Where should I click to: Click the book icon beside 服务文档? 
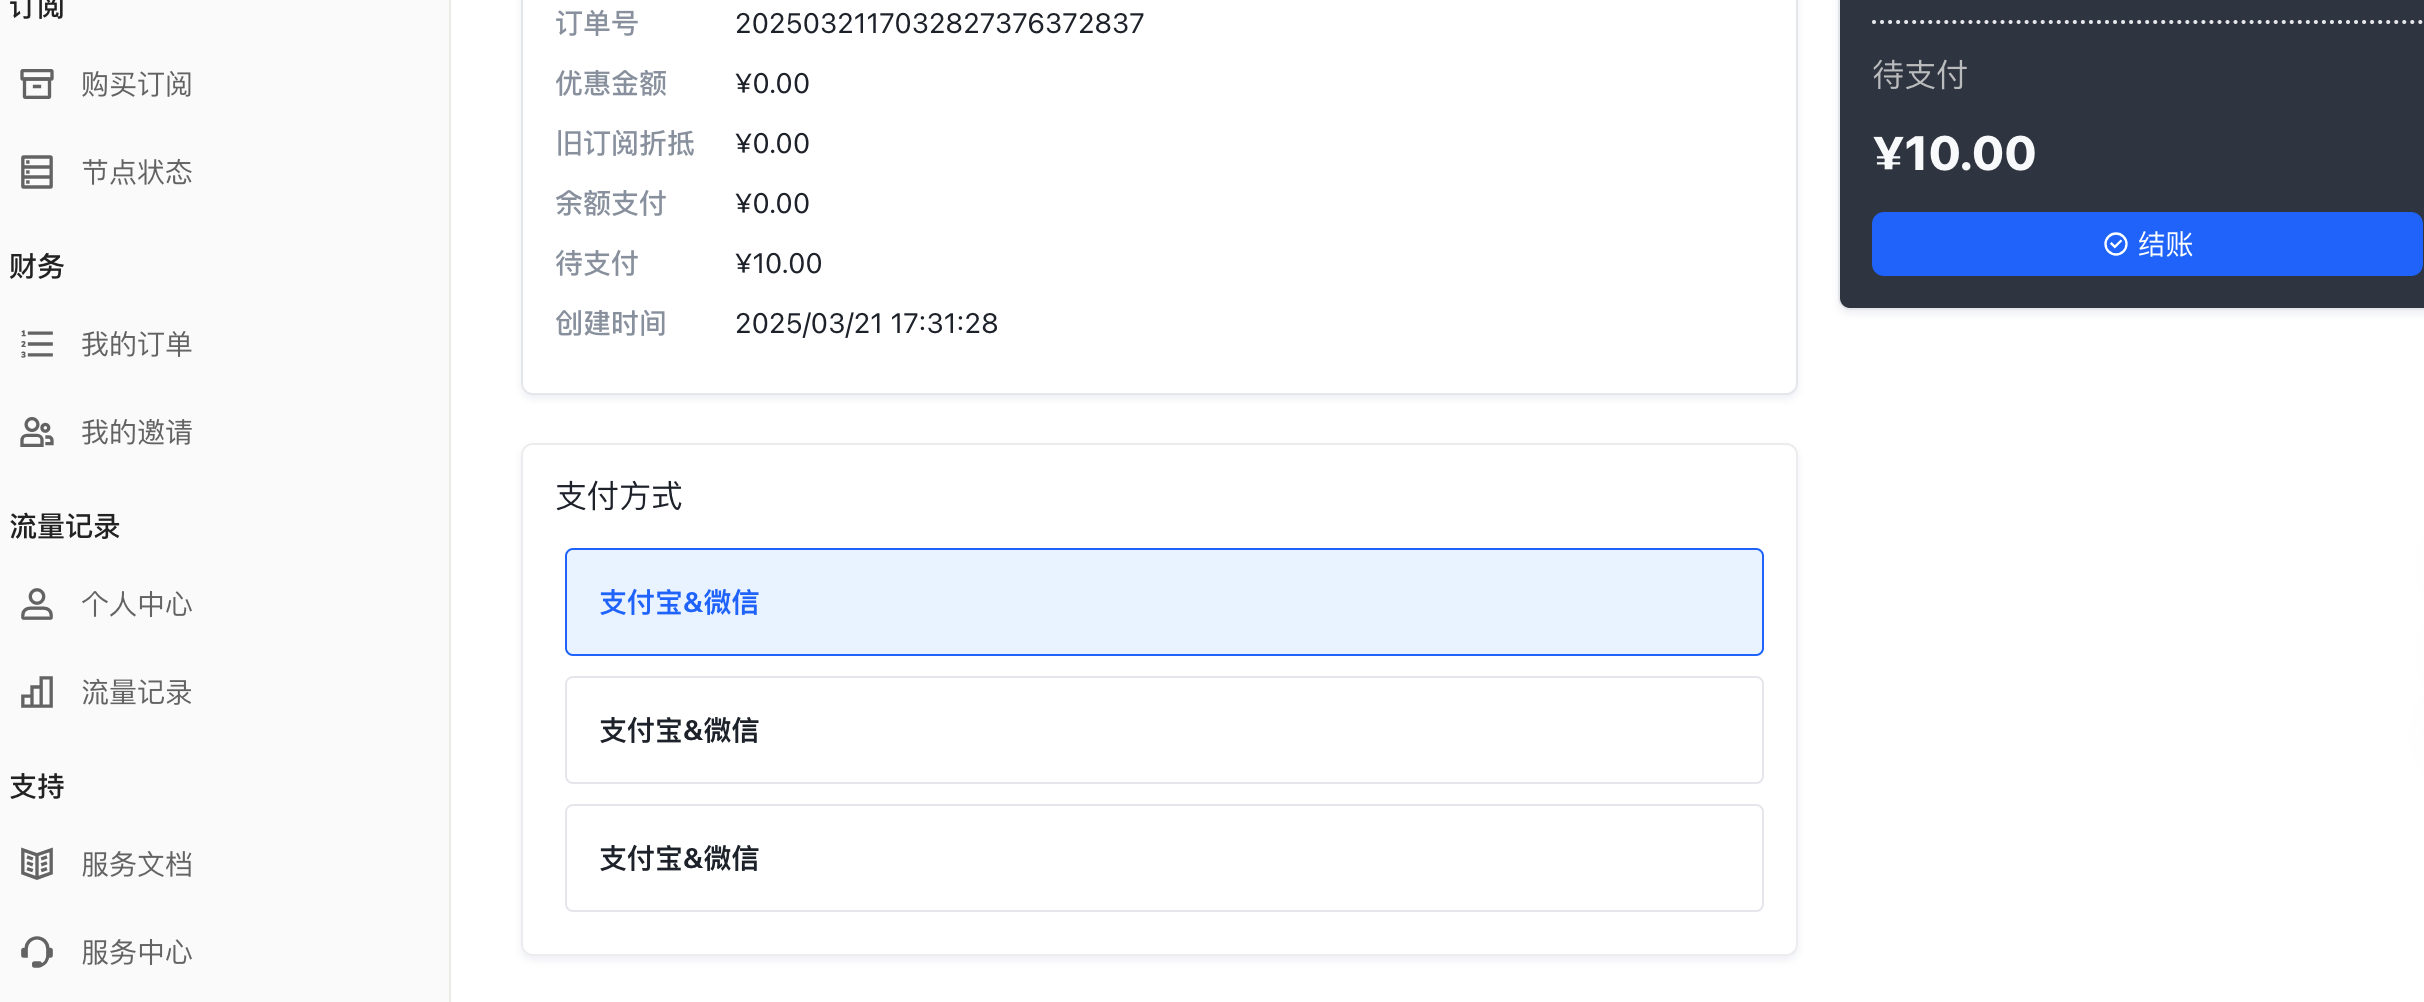37,864
